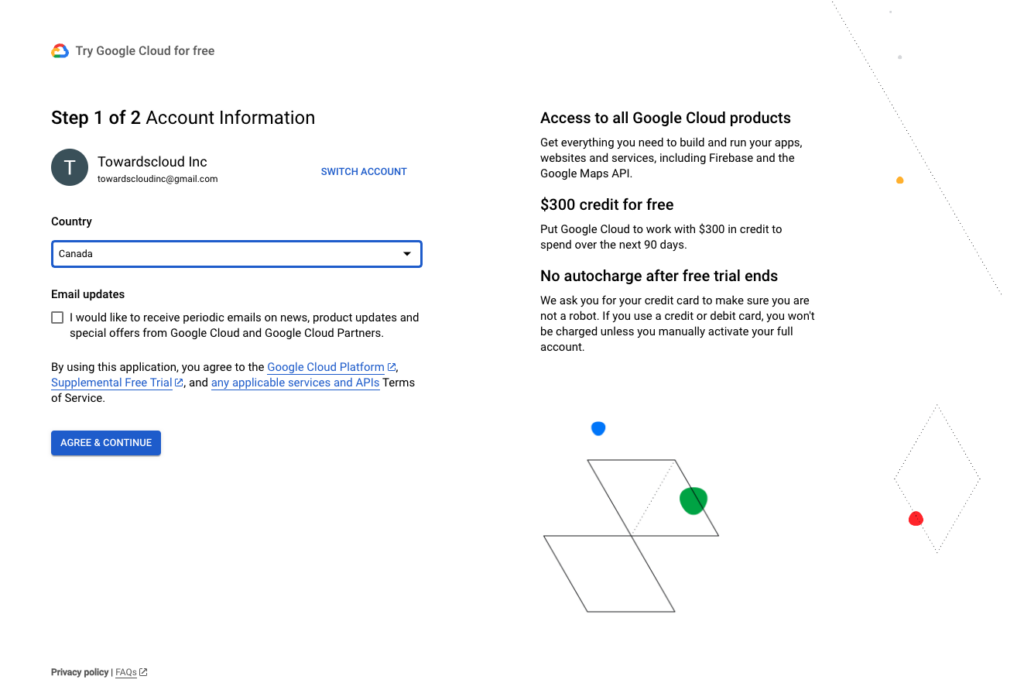Open the FAQs link in footer
Image resolution: width=1024 pixels, height=683 pixels.
click(126, 672)
